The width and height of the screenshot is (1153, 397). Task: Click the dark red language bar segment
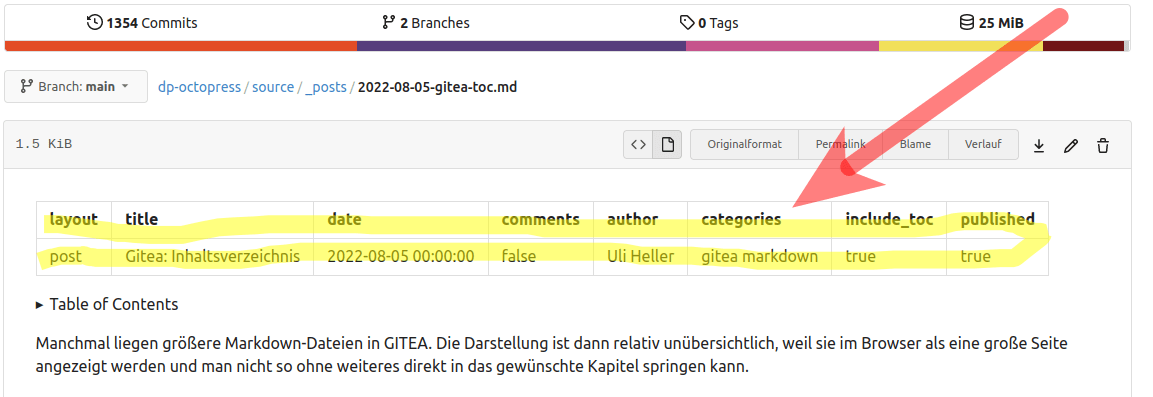click(1083, 46)
